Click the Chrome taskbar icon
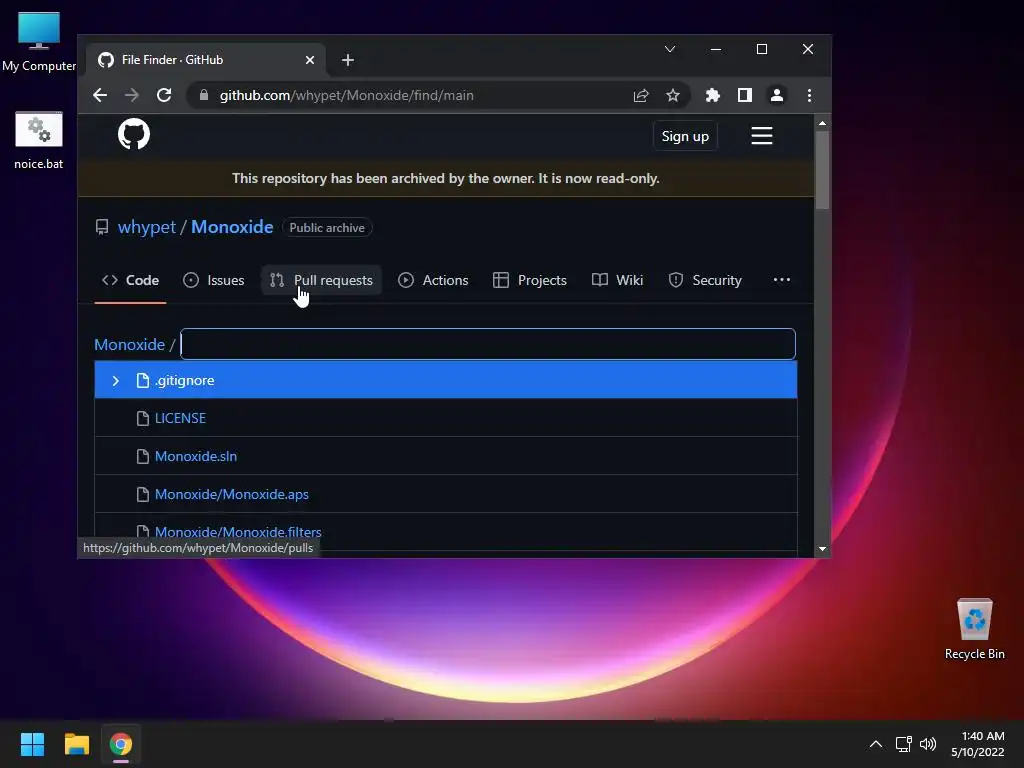The image size is (1024, 768). 121,744
